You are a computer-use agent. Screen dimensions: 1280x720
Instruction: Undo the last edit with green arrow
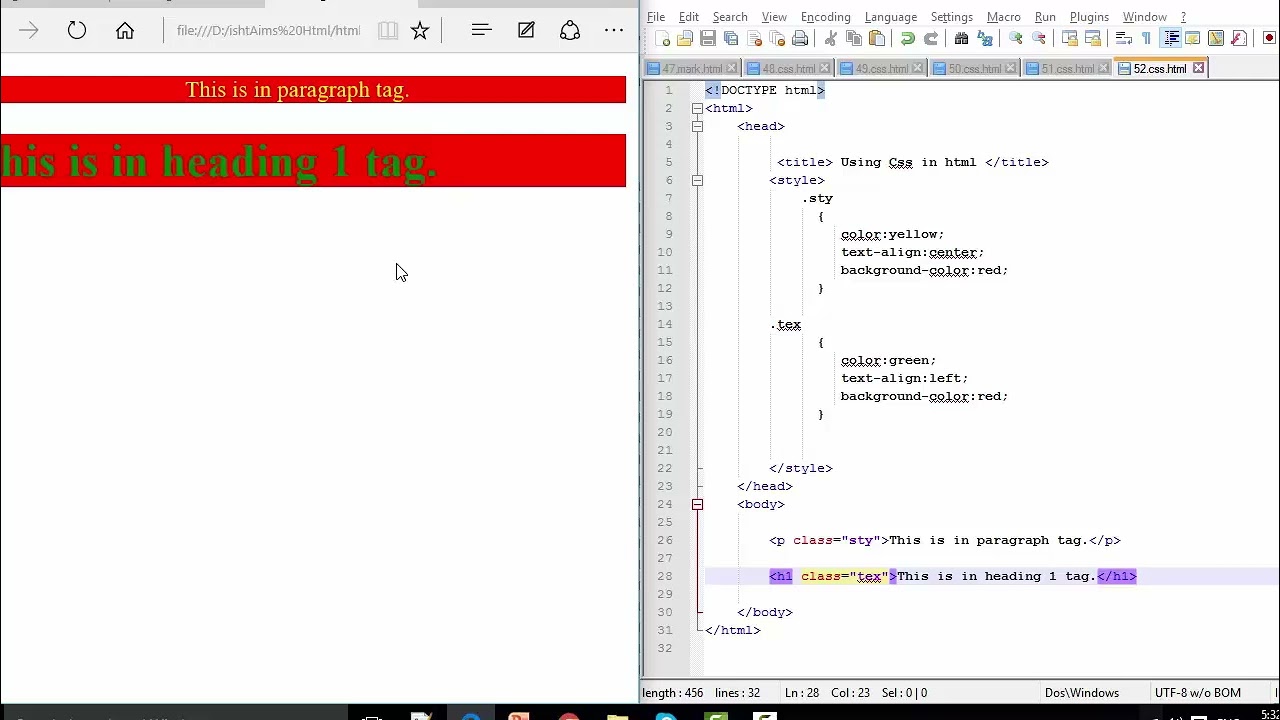coord(907,38)
